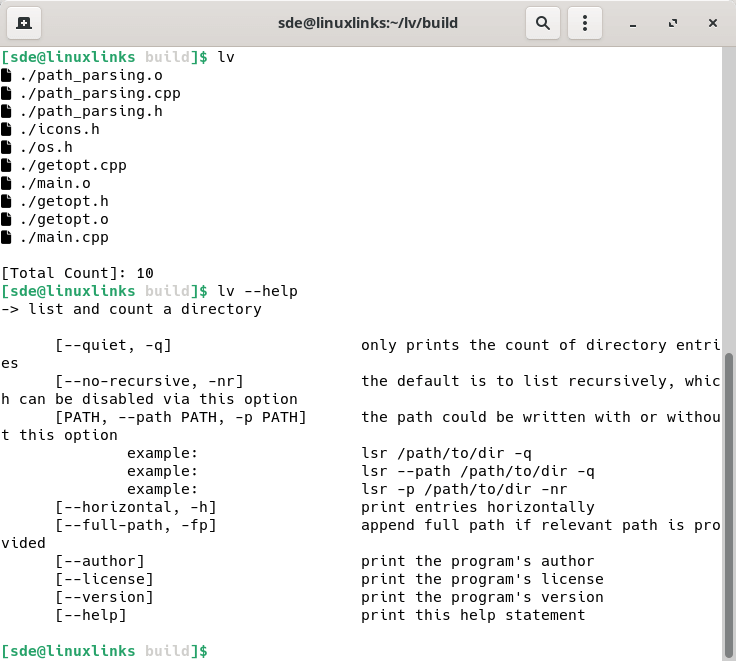Open a new terminal tab
736x661 pixels.
click(x=23, y=22)
